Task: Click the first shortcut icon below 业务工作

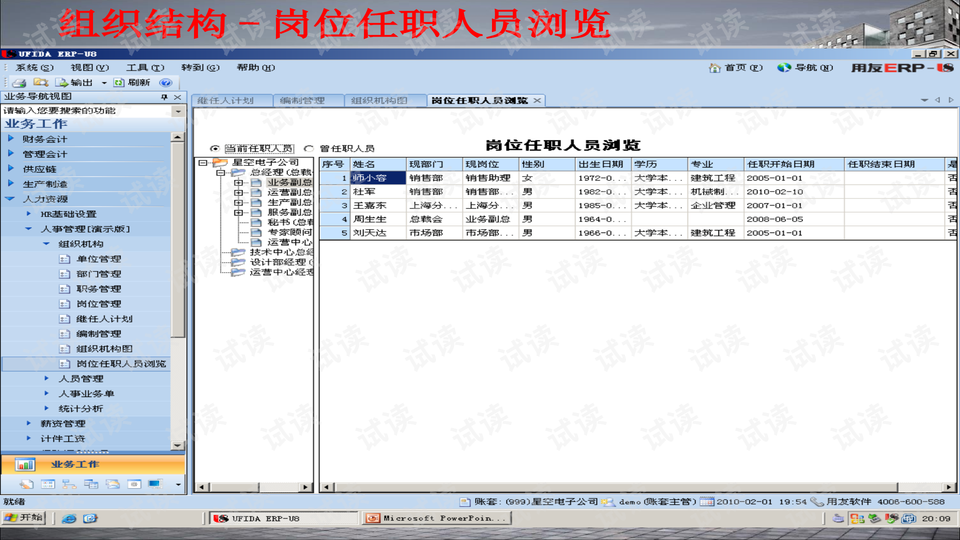Action: tap(26, 484)
